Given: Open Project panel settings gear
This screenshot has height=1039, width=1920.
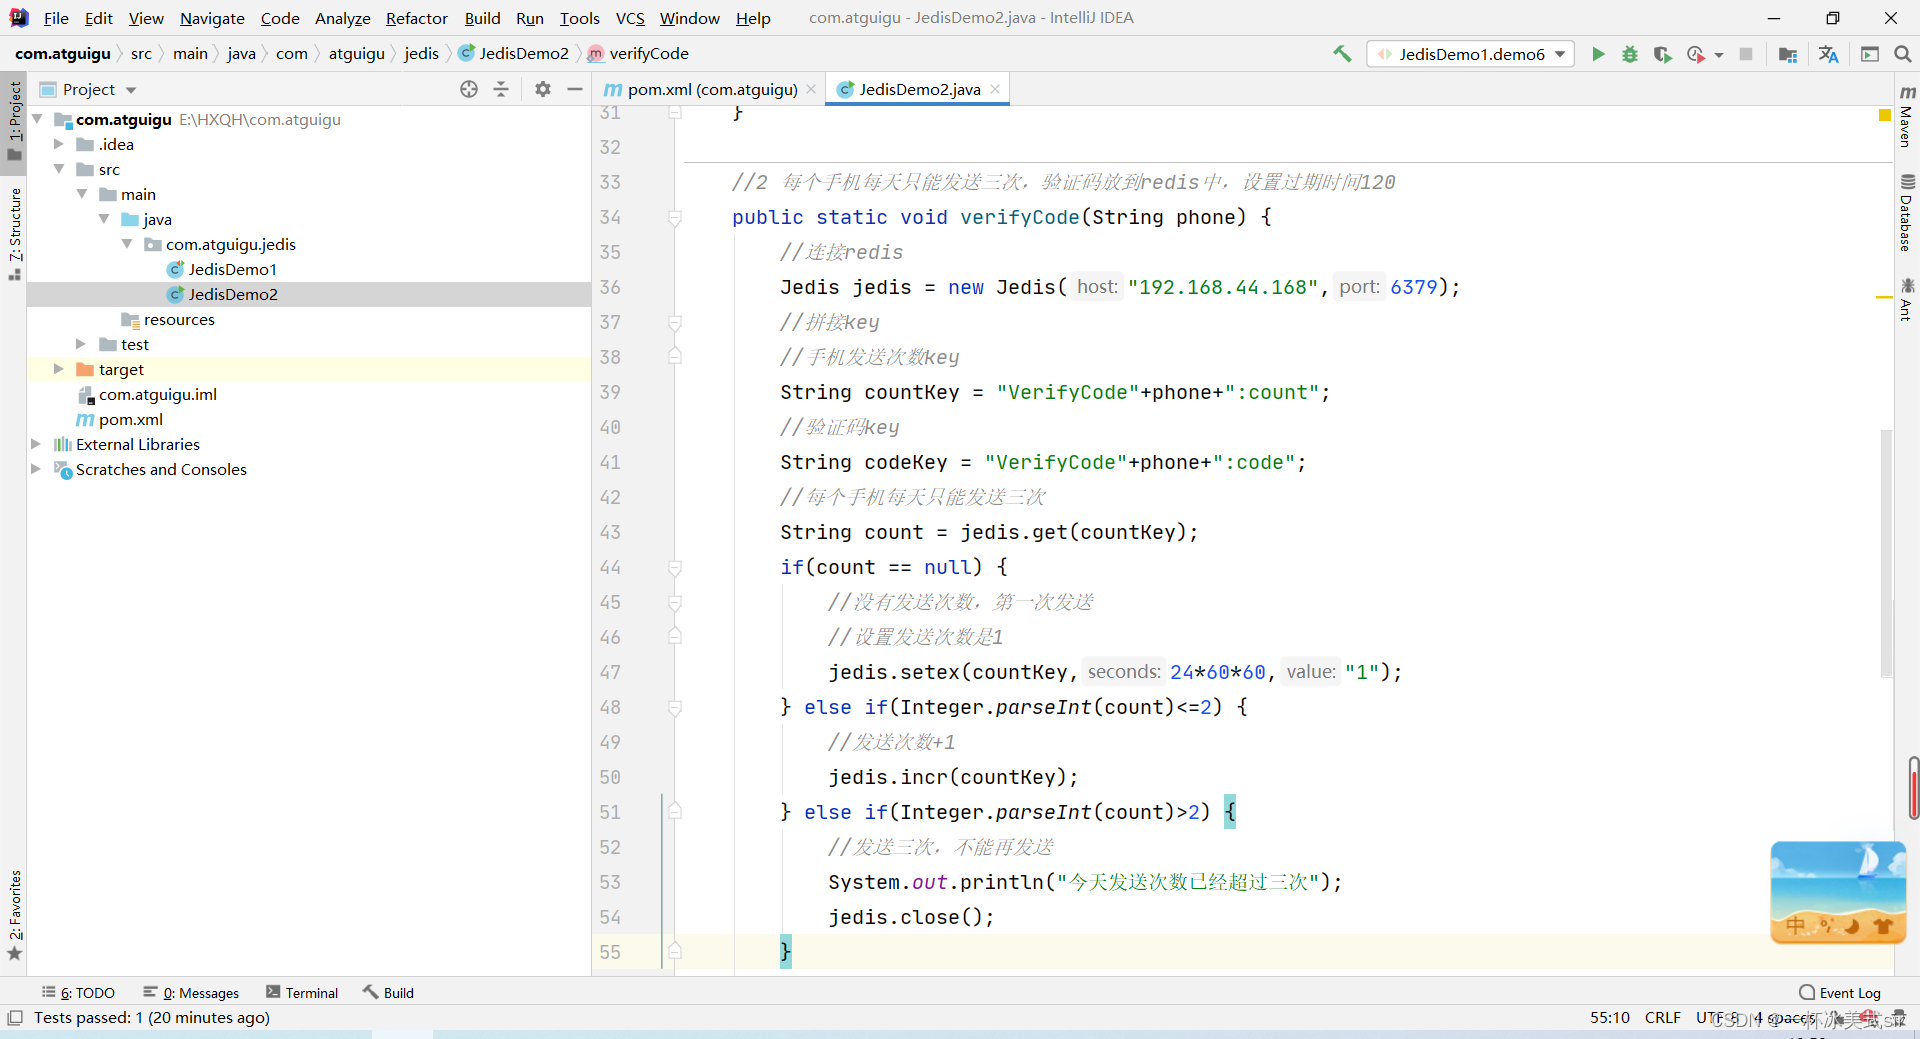Looking at the screenshot, I should coord(542,89).
